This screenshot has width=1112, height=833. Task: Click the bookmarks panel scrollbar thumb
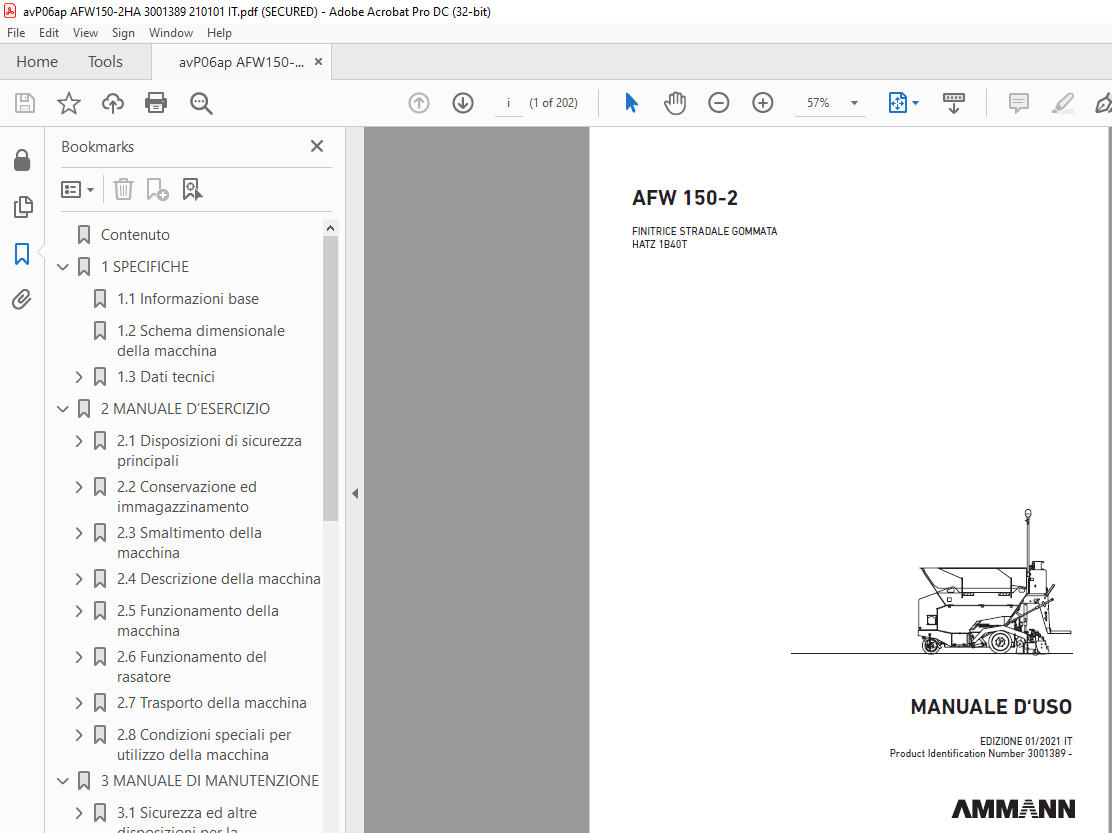(x=330, y=379)
